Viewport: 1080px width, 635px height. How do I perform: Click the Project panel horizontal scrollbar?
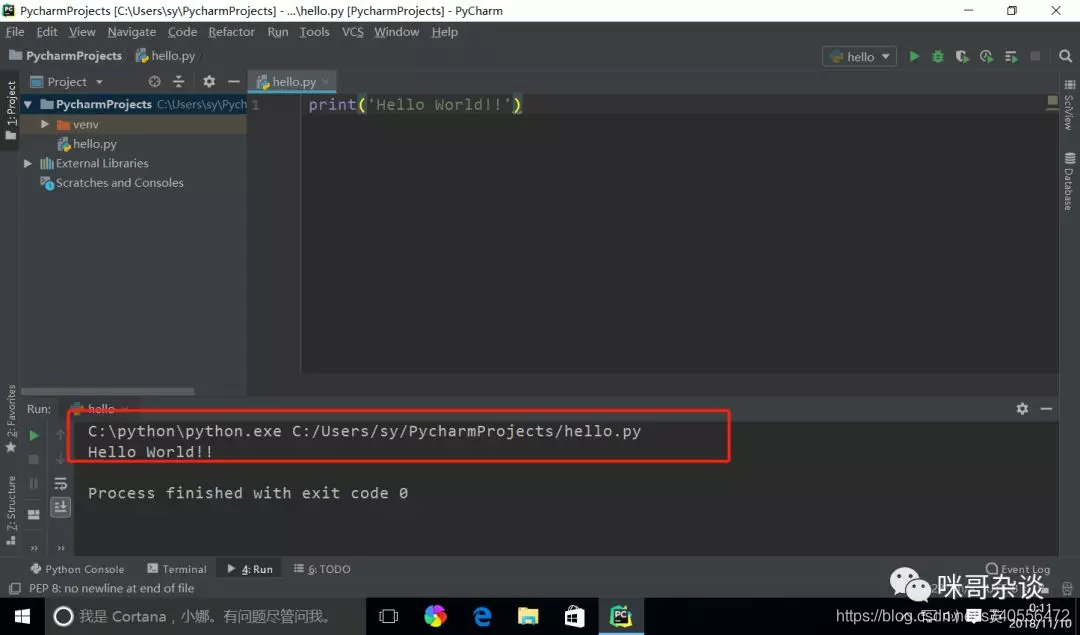pyautogui.click(x=107, y=391)
